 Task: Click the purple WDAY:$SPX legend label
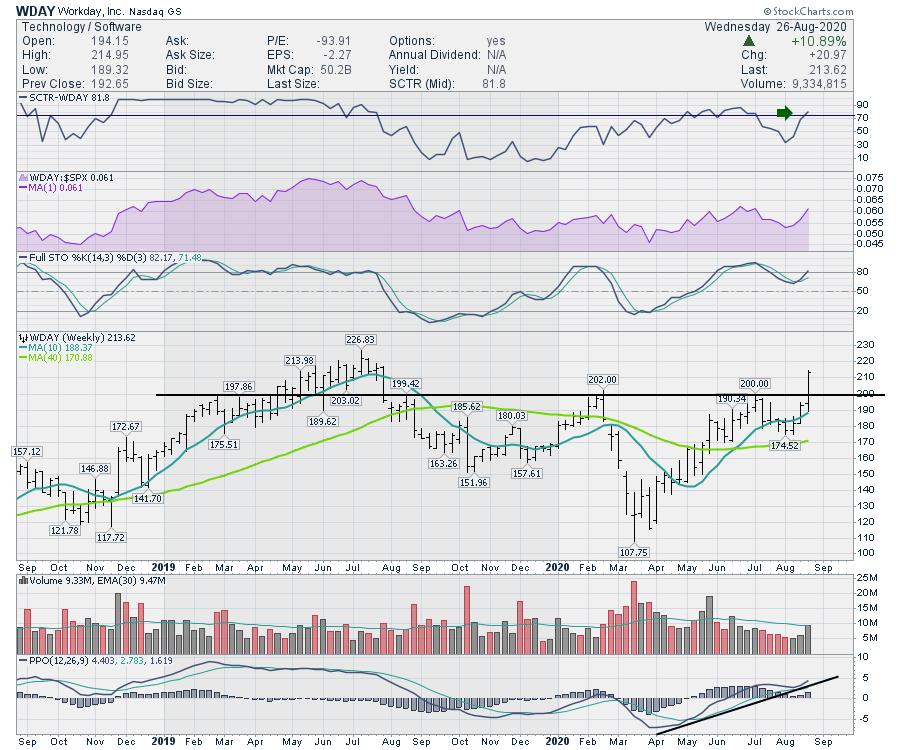60,177
